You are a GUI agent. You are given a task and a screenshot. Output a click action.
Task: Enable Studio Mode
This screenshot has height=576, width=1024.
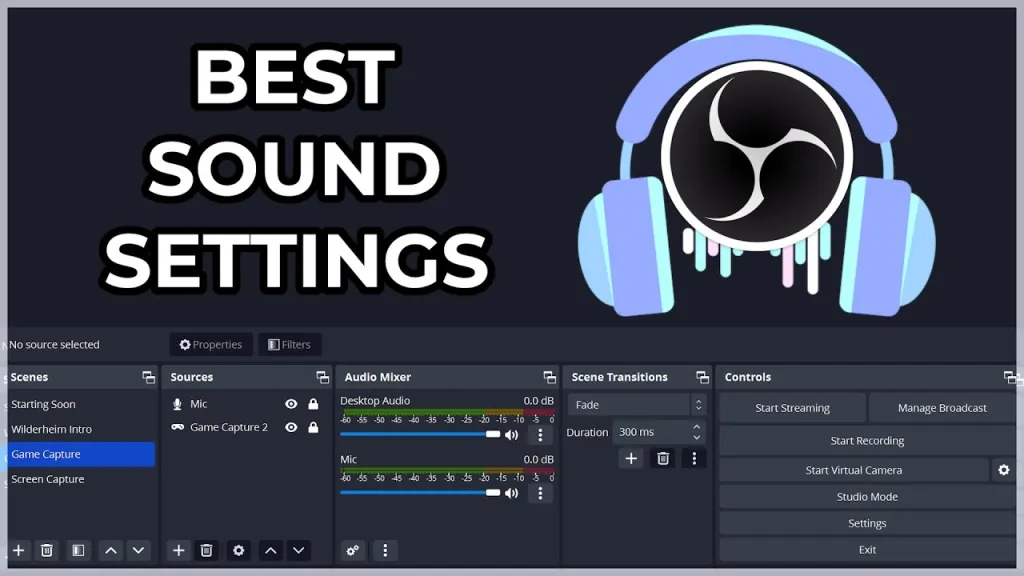click(x=867, y=497)
